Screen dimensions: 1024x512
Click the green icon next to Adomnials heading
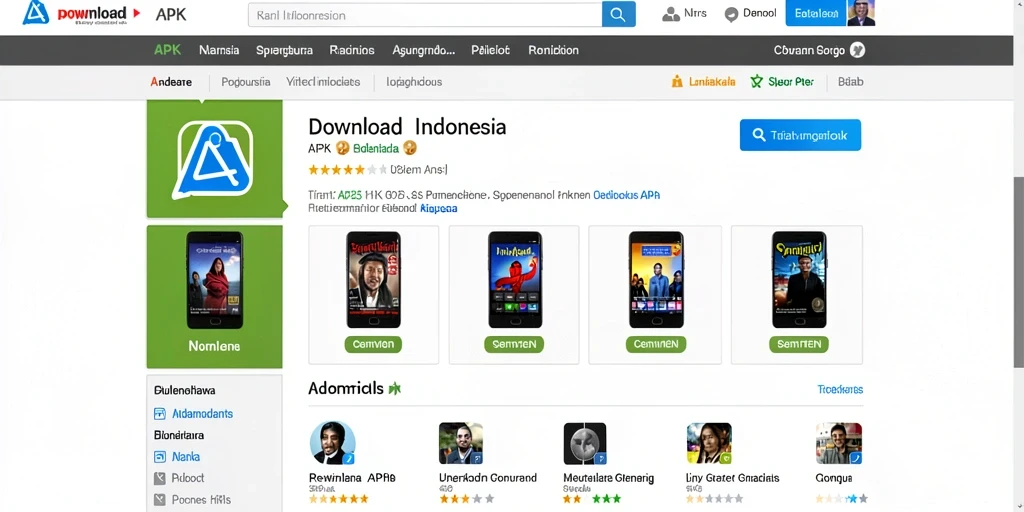click(x=394, y=389)
